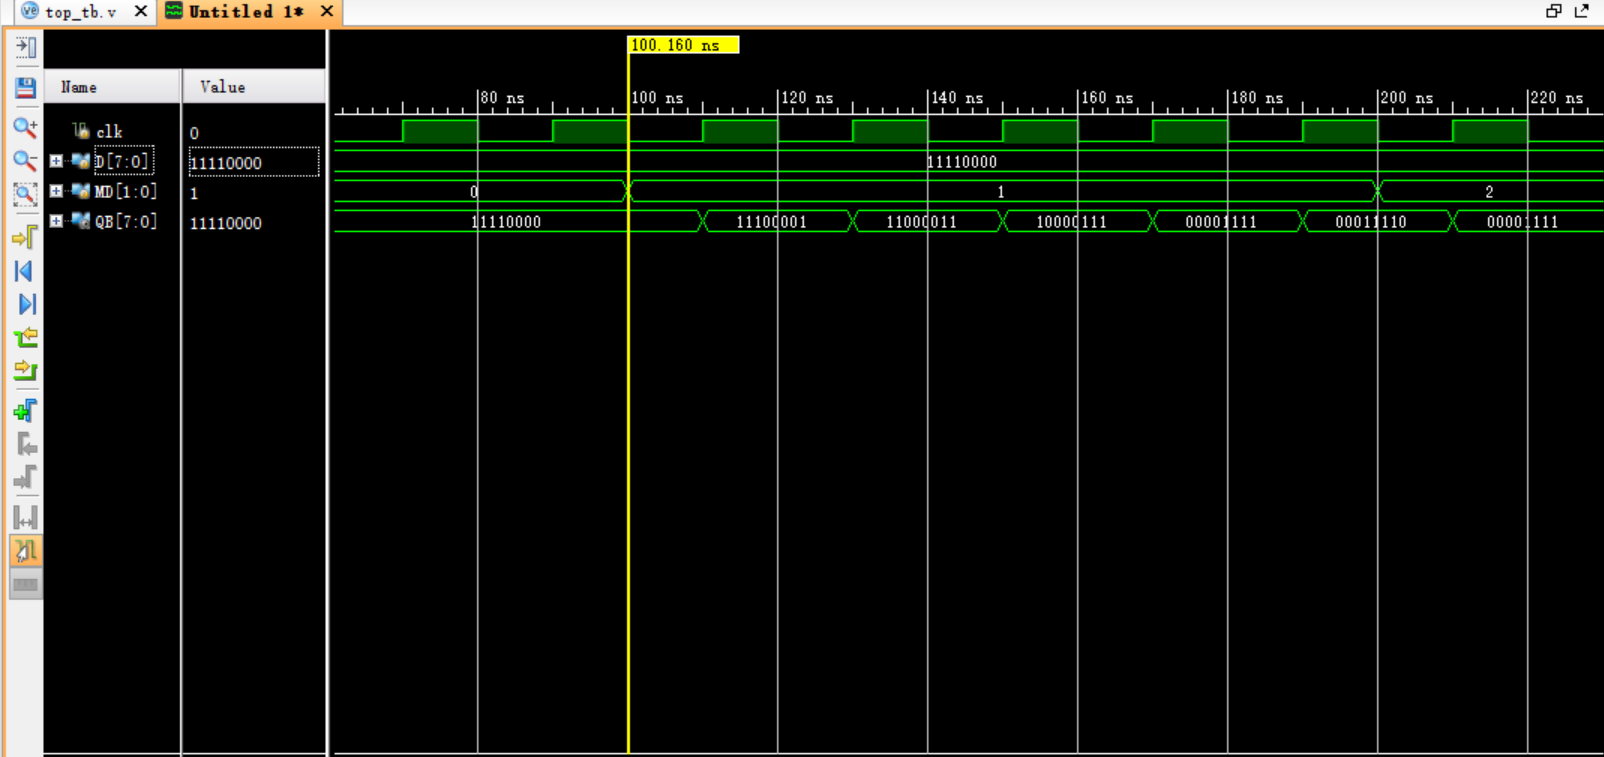Zoom fit the waveform view
This screenshot has width=1604, height=757.
click(x=26, y=194)
